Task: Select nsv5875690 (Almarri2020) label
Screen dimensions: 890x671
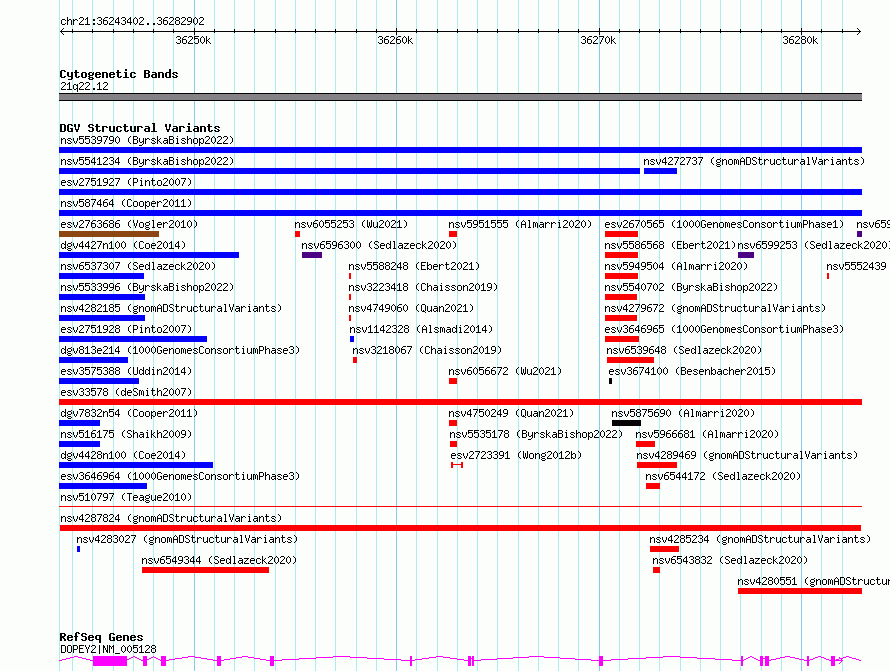Action: click(x=683, y=413)
